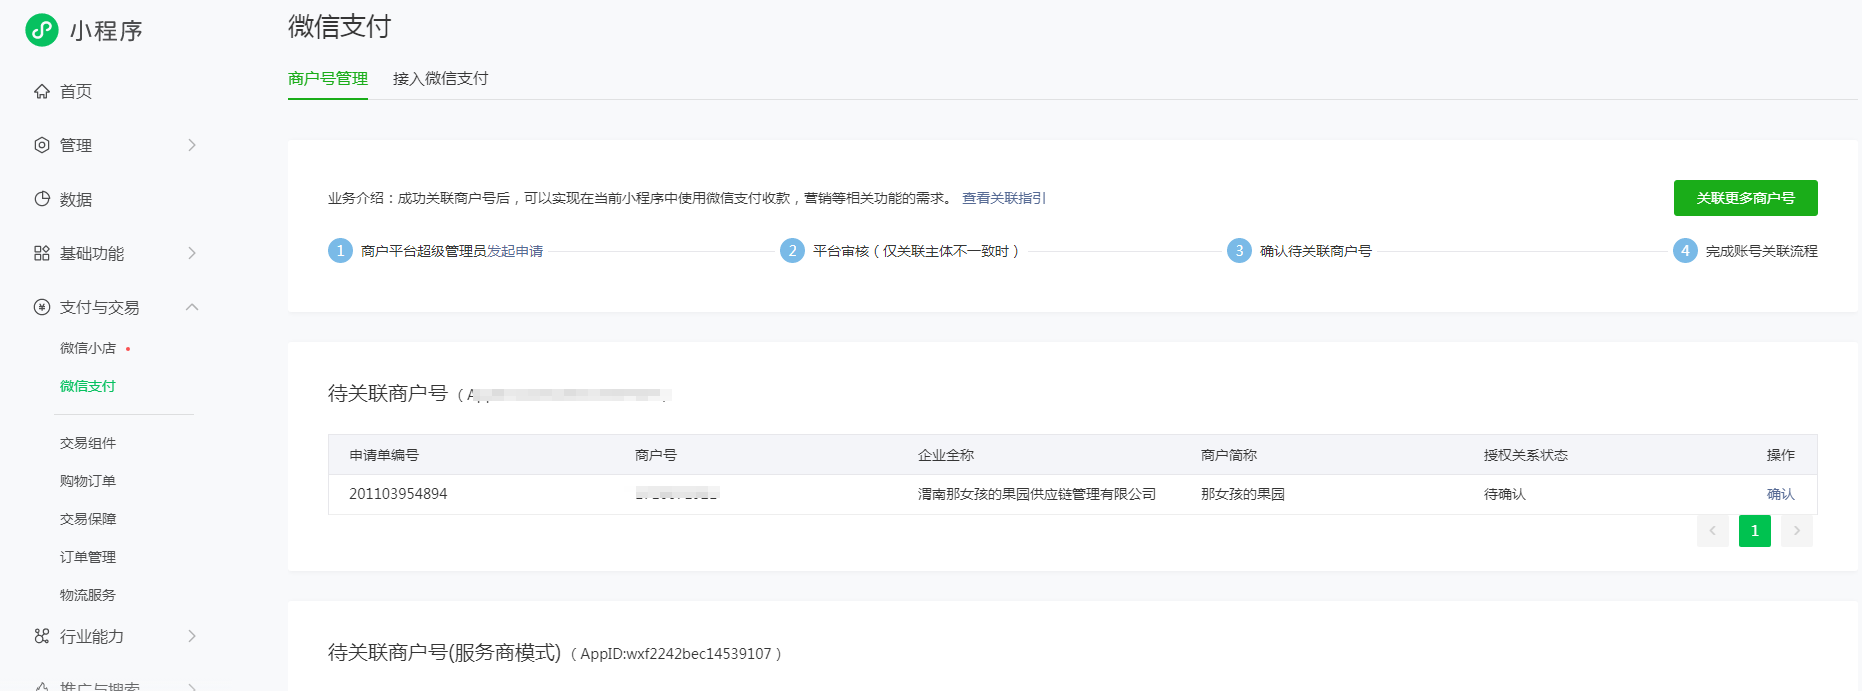Open 微信小店 submenu item
The width and height of the screenshot is (1862, 691).
point(88,348)
